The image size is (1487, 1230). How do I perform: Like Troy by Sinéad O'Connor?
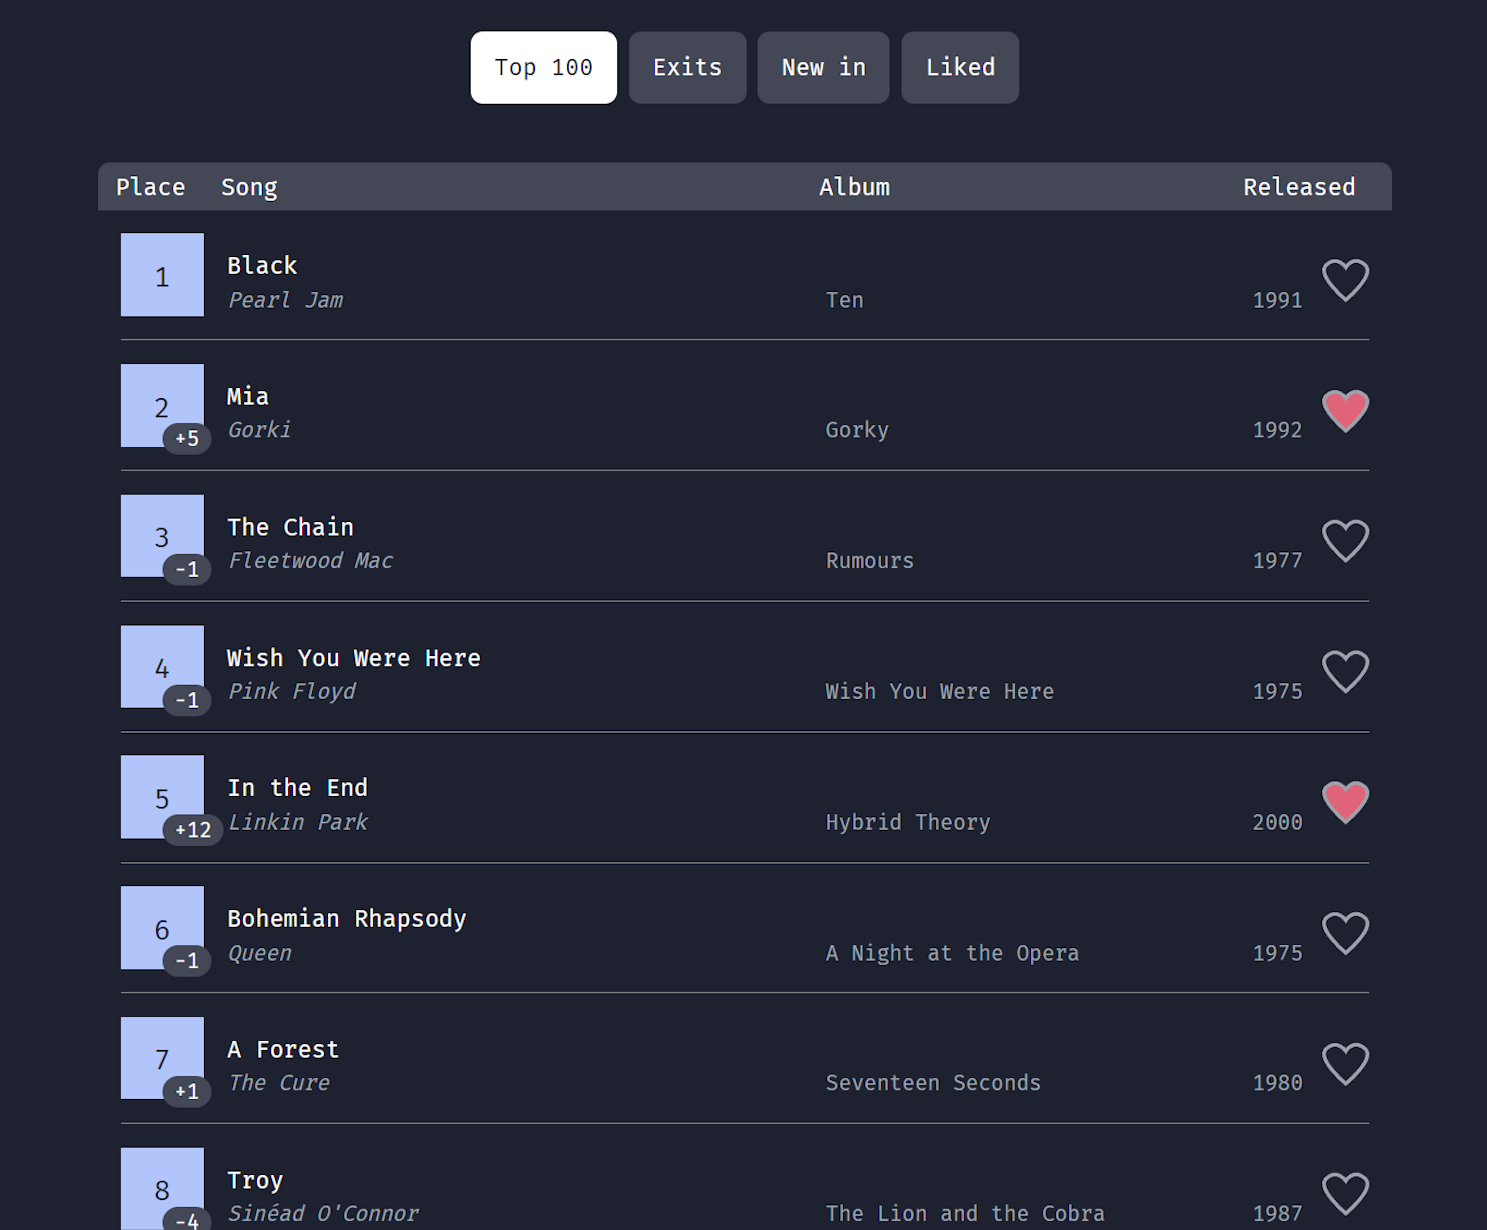(1345, 1194)
